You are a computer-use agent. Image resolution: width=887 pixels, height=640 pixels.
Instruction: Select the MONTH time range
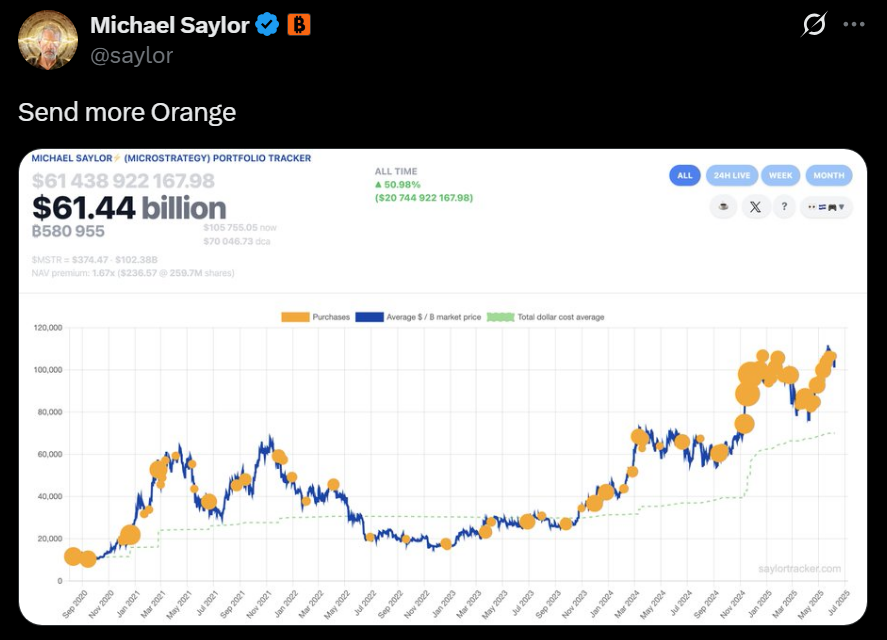click(x=828, y=175)
